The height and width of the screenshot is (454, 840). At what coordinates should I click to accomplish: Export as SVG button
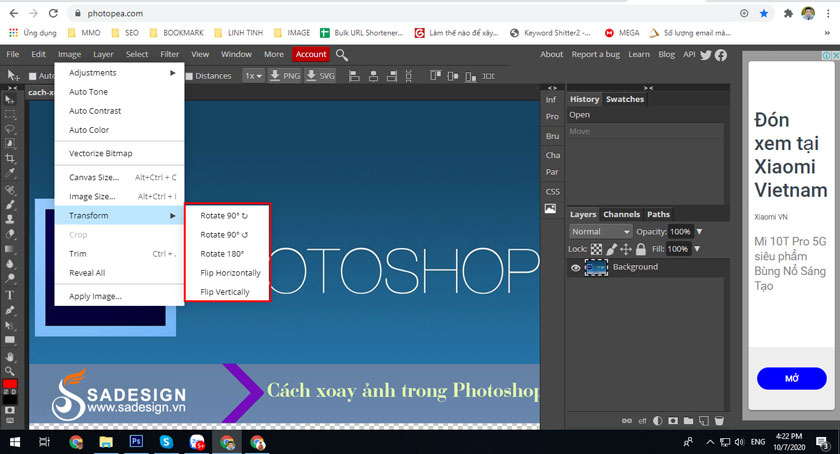coord(320,76)
